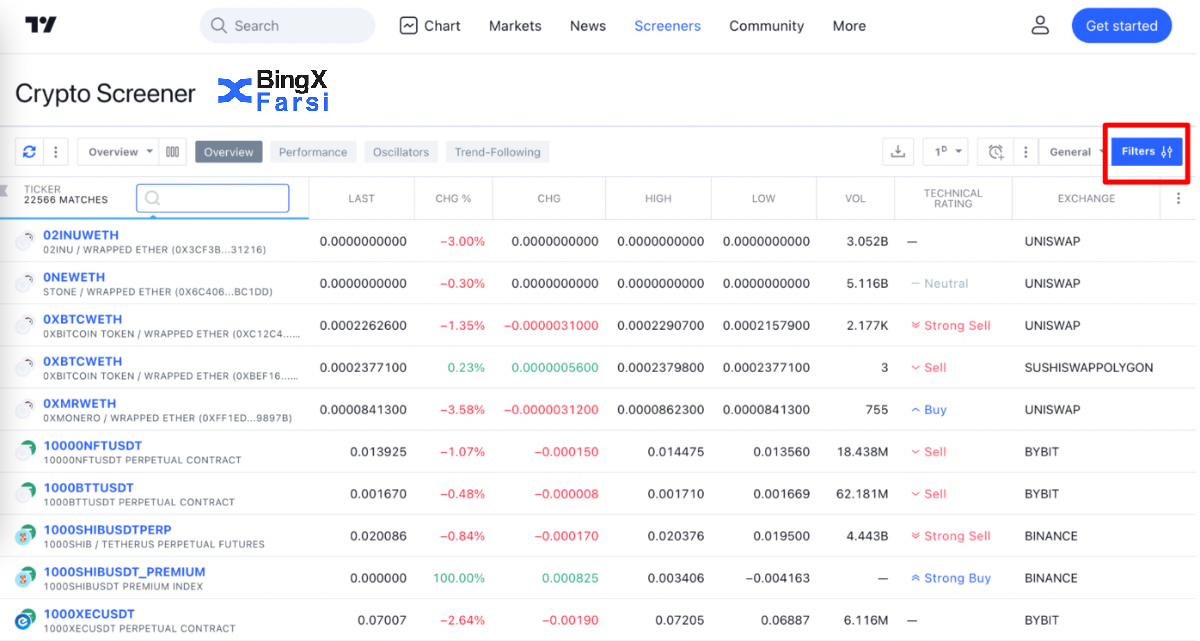Open the user profile menu icon
Screen dimensions: 1200x641
pyautogui.click(x=1040, y=26)
